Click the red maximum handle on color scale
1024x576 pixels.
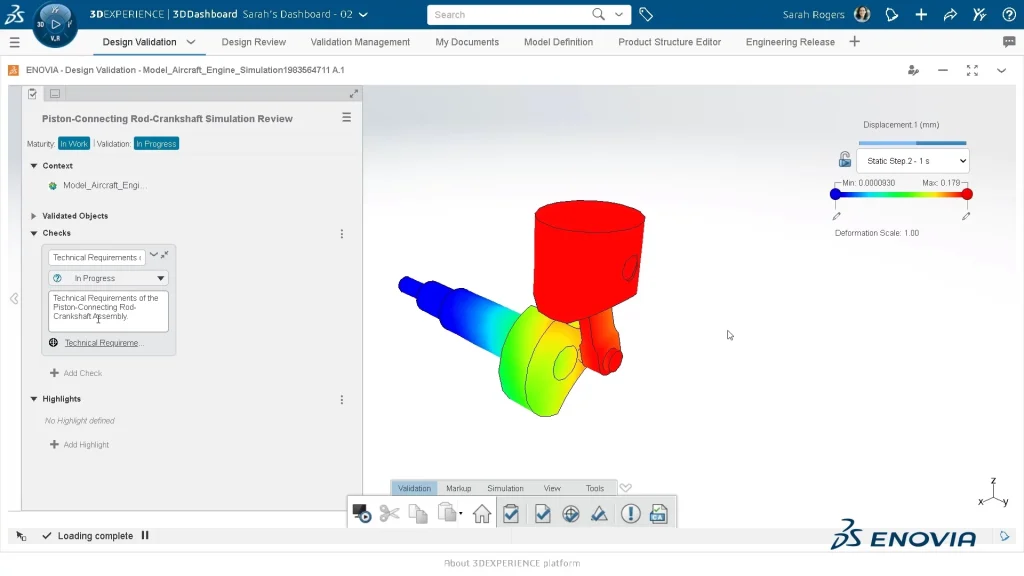pyautogui.click(x=966, y=194)
